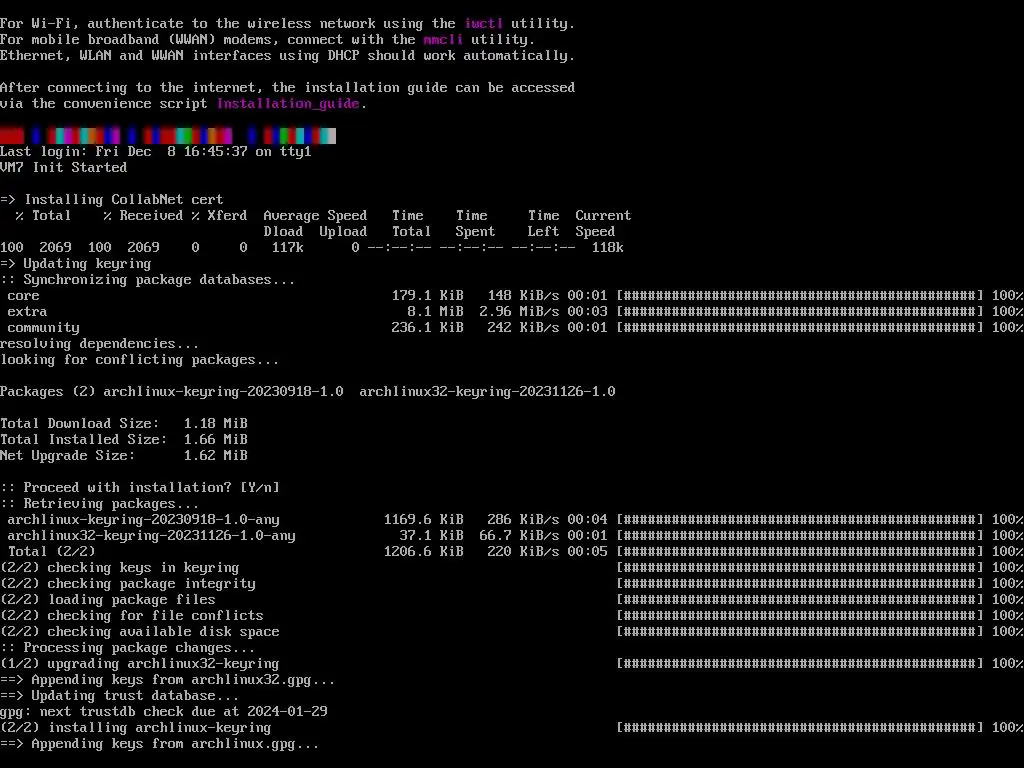1024x768 pixels.
Task: Click the '1206.6 KiB' total size value
Action: (x=423, y=552)
